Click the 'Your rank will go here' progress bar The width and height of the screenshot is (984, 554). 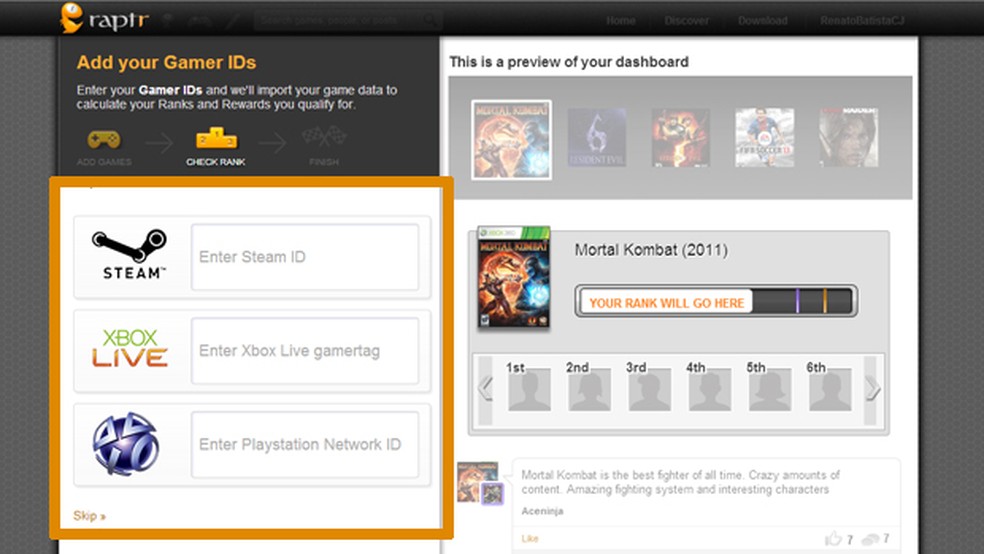716,301
